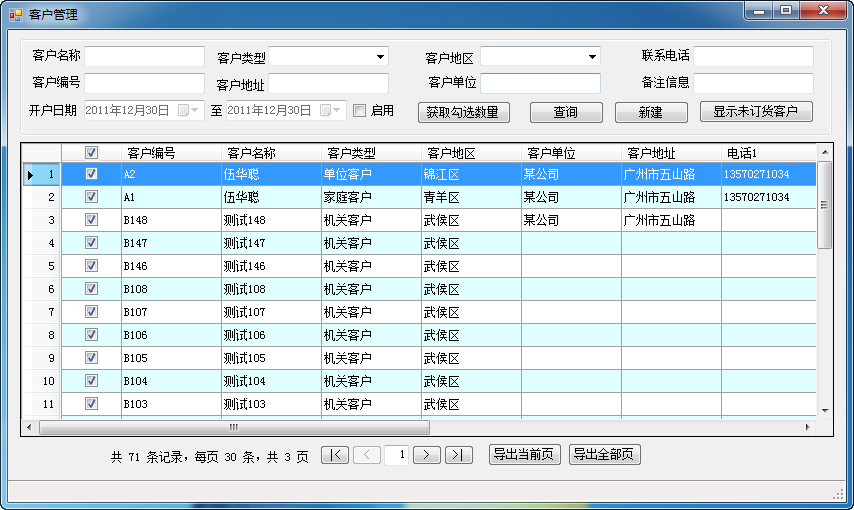854x510 pixels.
Task: Uncheck the checkbox for row B105
Action: 92,357
